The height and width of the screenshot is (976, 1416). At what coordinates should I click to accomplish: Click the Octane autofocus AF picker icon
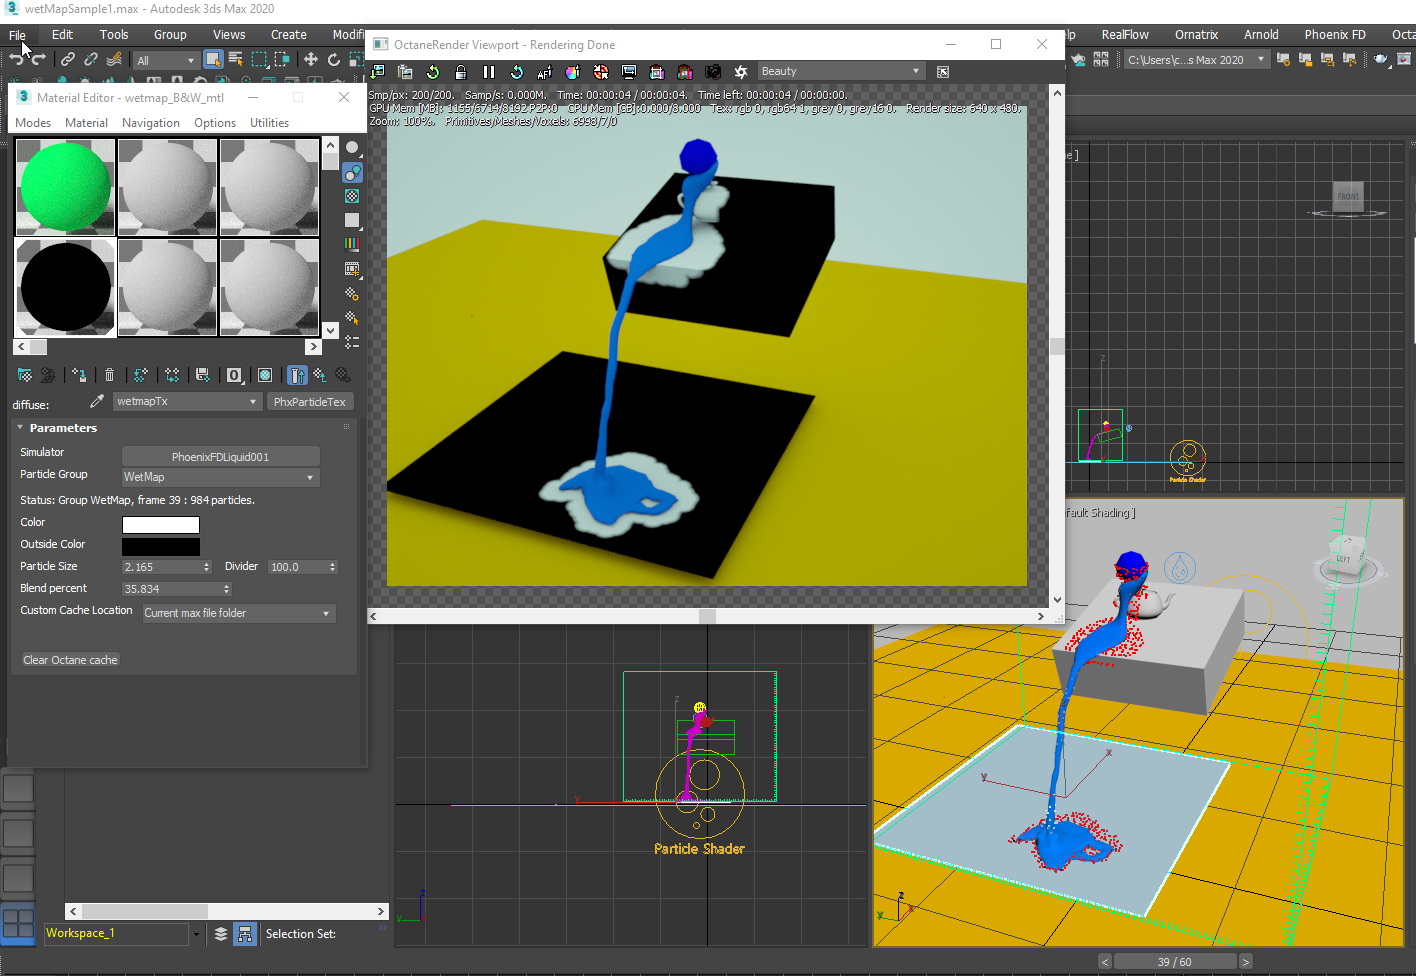545,72
